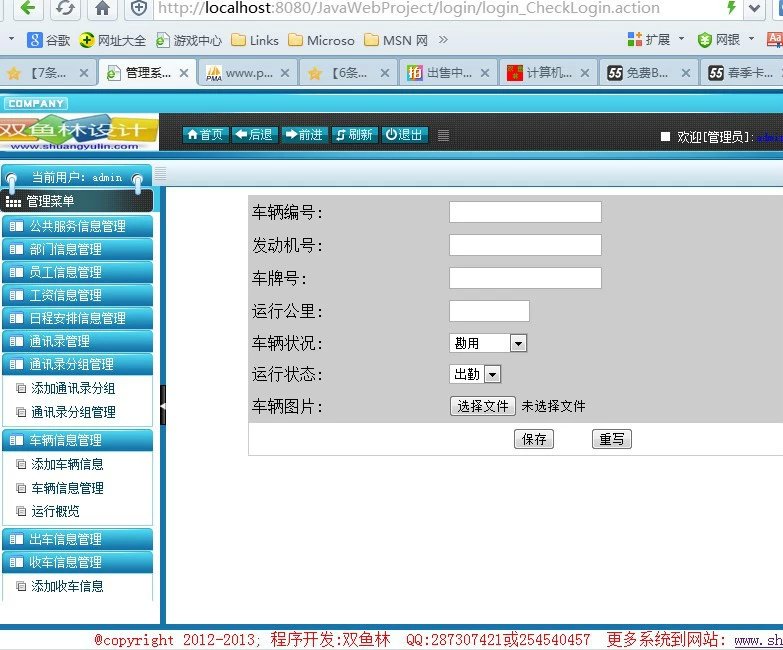Click the 重写 reset button
Image resolution: width=783 pixels, height=650 pixels.
612,439
